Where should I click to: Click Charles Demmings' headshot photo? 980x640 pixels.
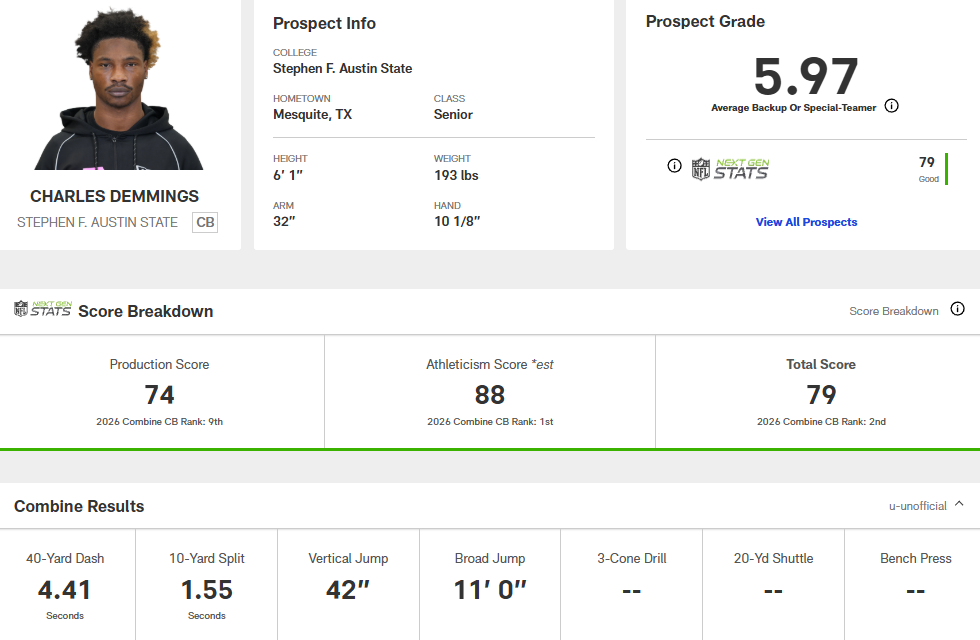point(120,90)
